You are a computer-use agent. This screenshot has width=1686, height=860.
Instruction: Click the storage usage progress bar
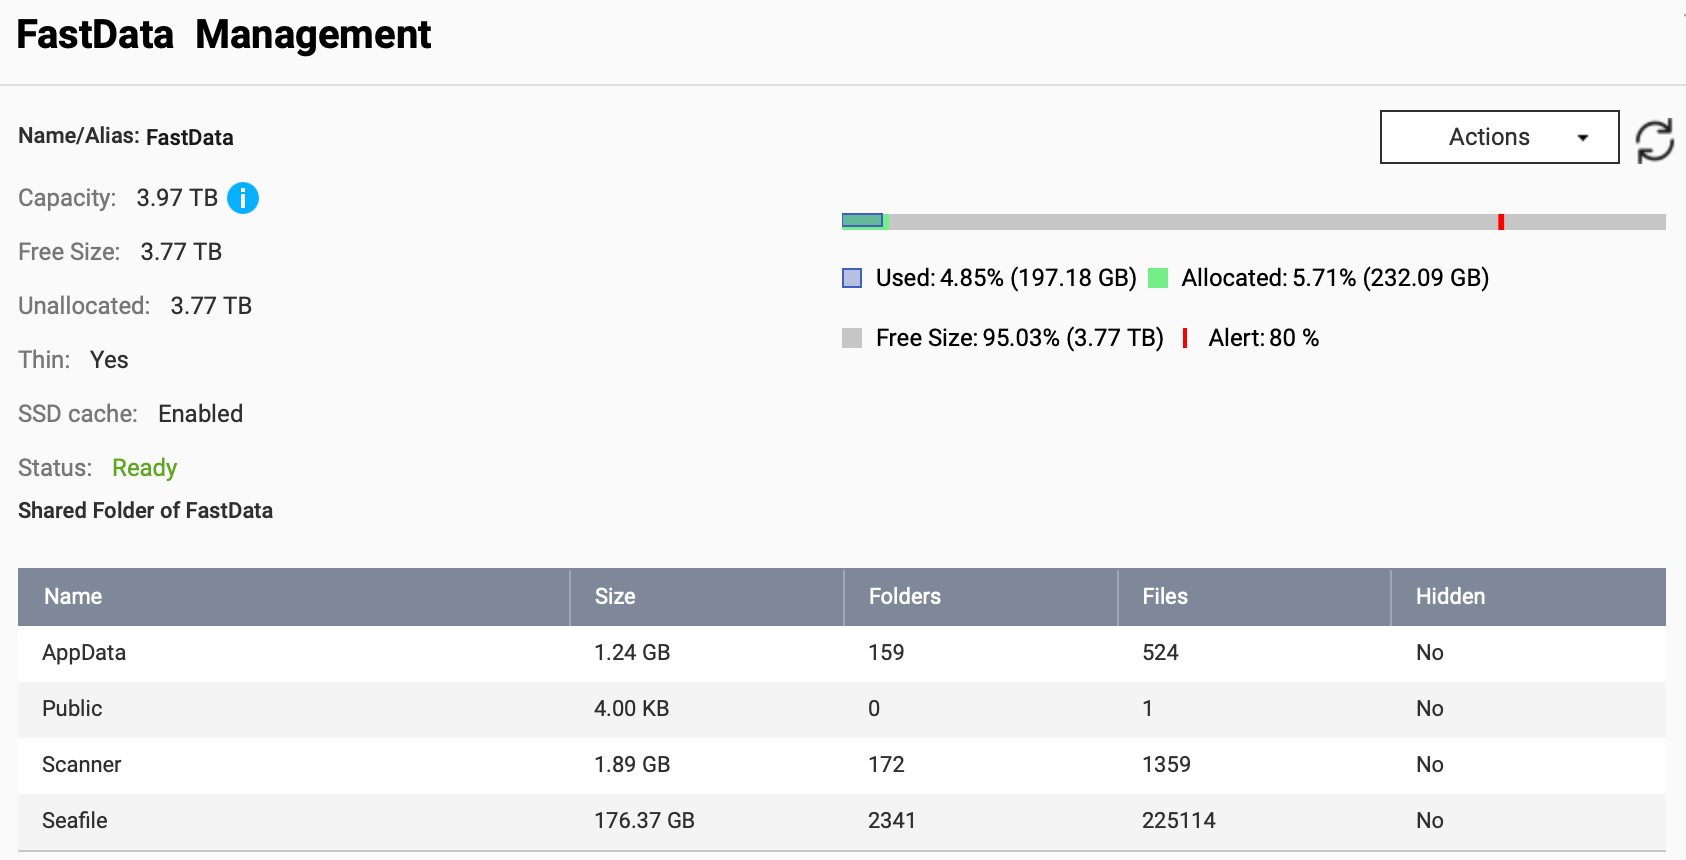pyautogui.click(x=1253, y=221)
